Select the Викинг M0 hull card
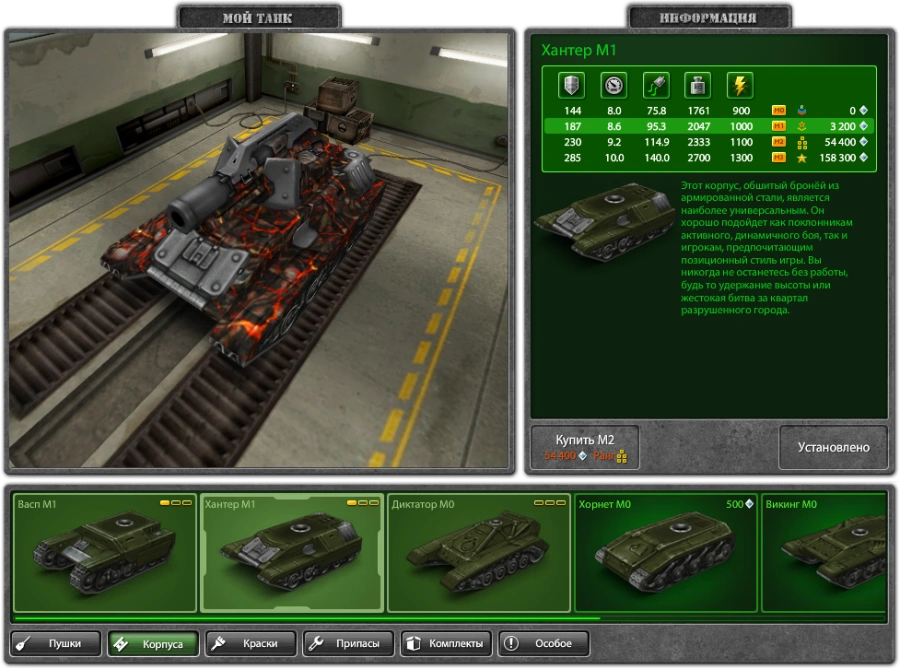This screenshot has height=670, width=900. 824,553
